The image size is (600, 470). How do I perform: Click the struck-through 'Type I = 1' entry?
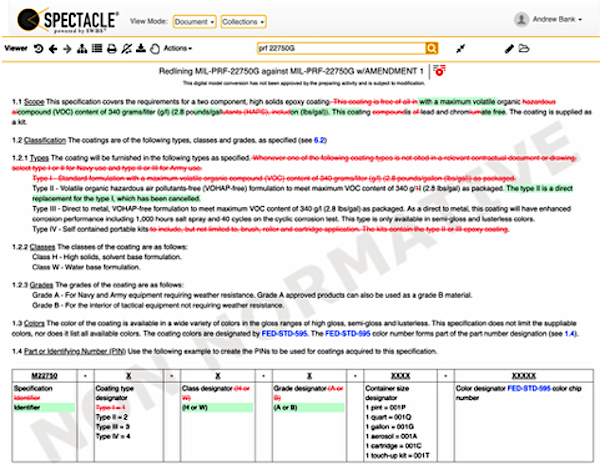click(x=111, y=407)
